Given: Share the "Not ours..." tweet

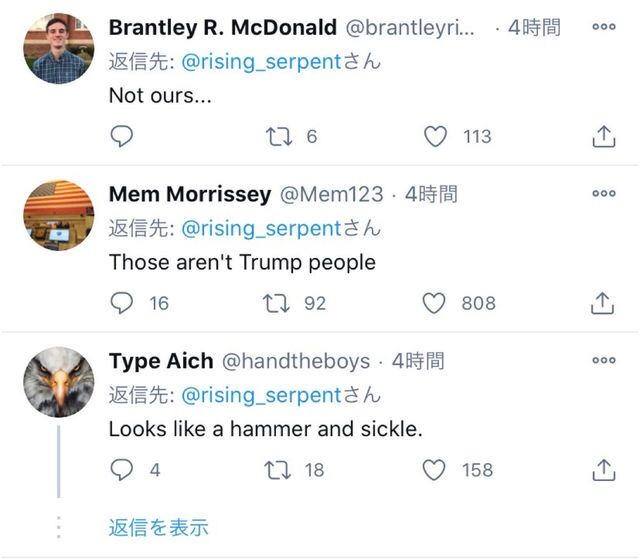Looking at the screenshot, I should [x=603, y=137].
